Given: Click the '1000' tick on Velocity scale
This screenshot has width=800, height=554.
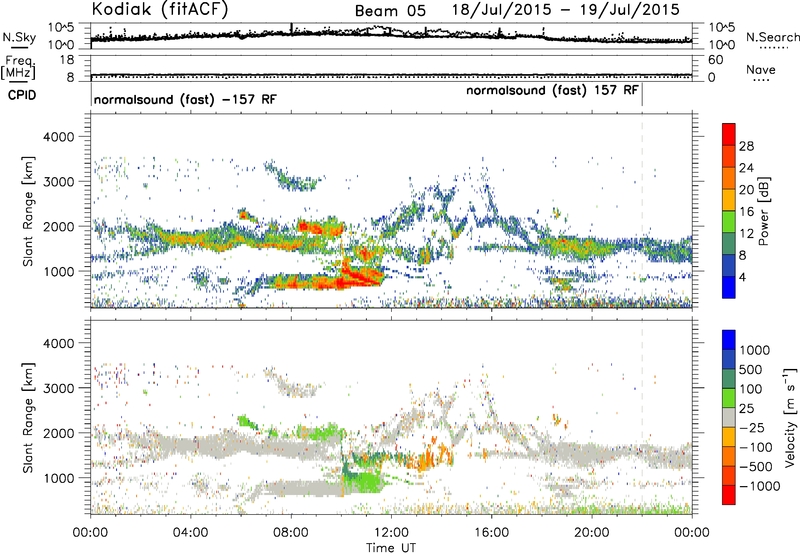Looking at the screenshot, I should (x=755, y=350).
